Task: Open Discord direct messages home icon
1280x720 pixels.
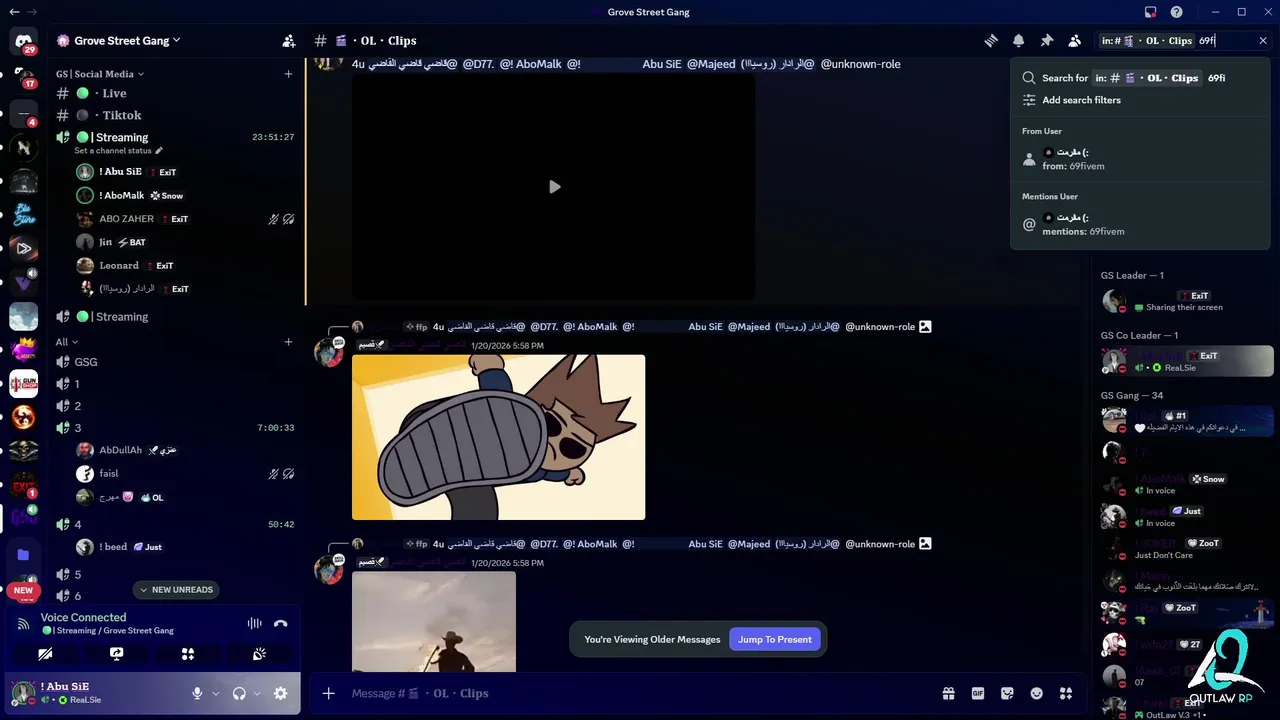Action: (23, 41)
